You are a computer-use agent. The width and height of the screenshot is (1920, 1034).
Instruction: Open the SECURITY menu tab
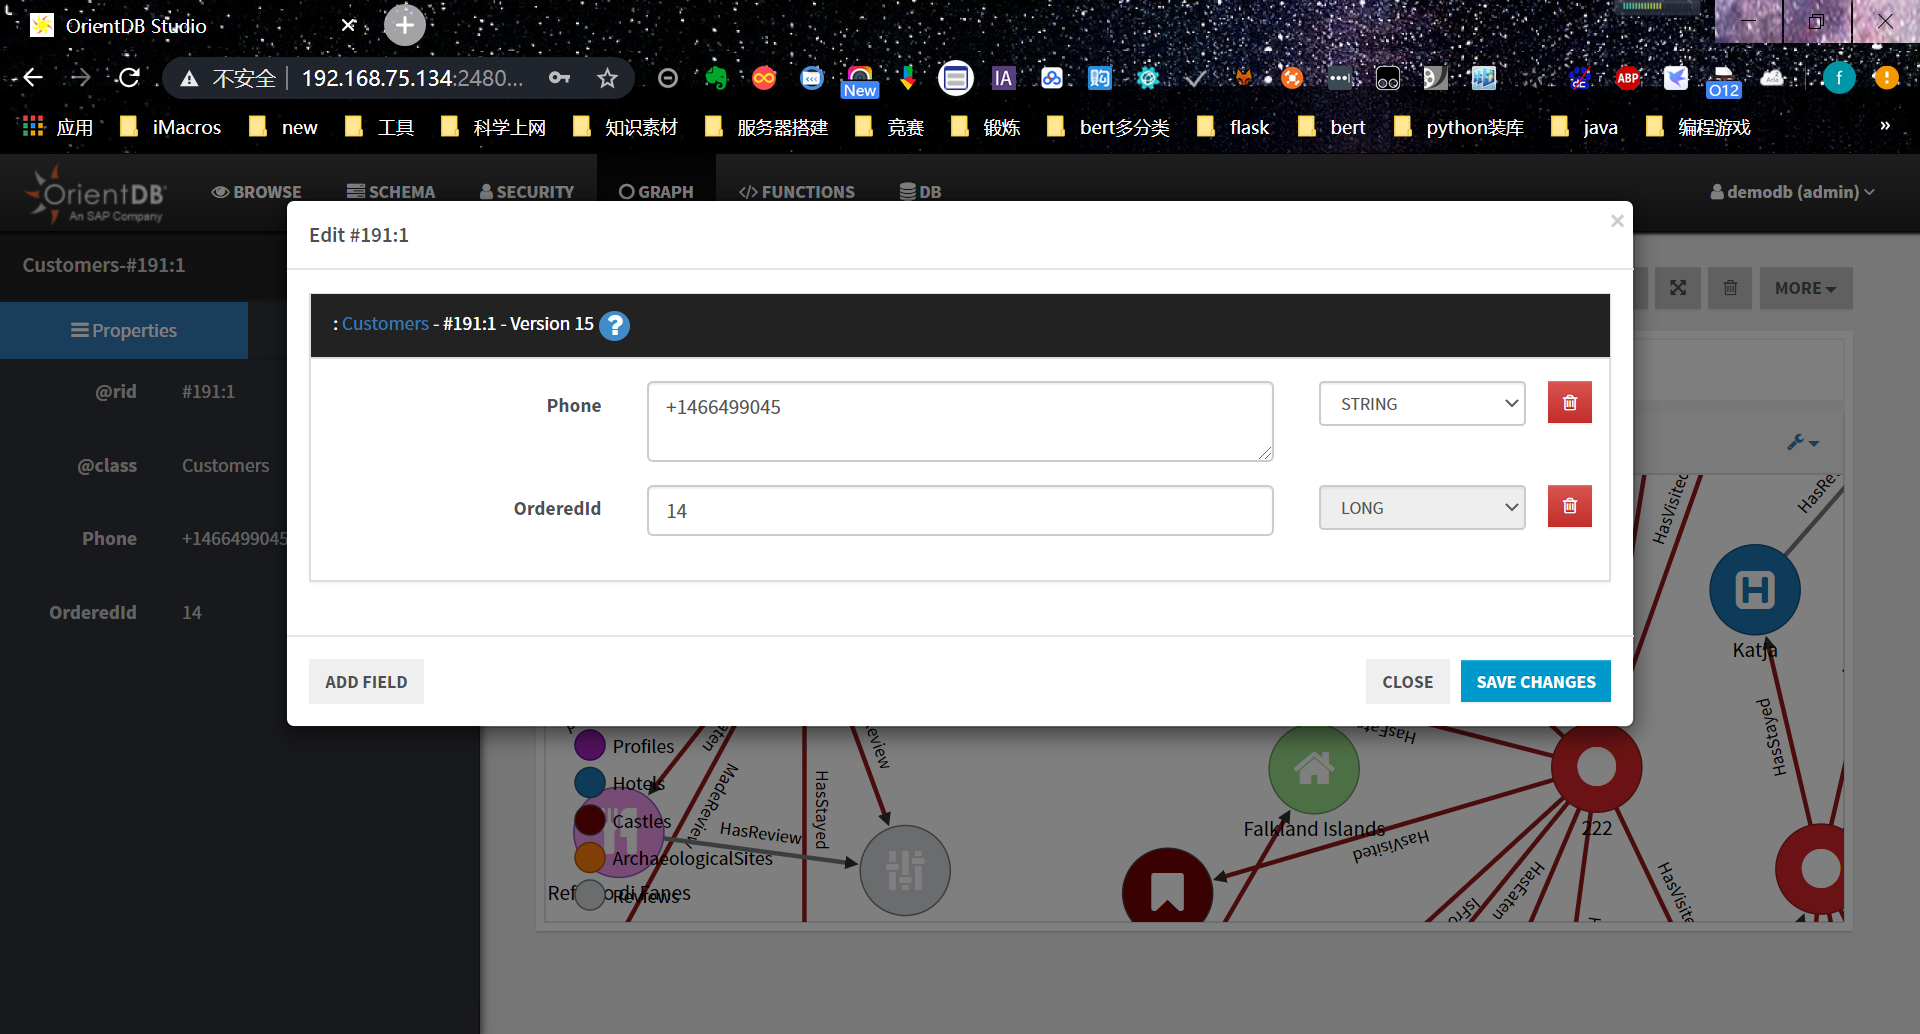(527, 192)
